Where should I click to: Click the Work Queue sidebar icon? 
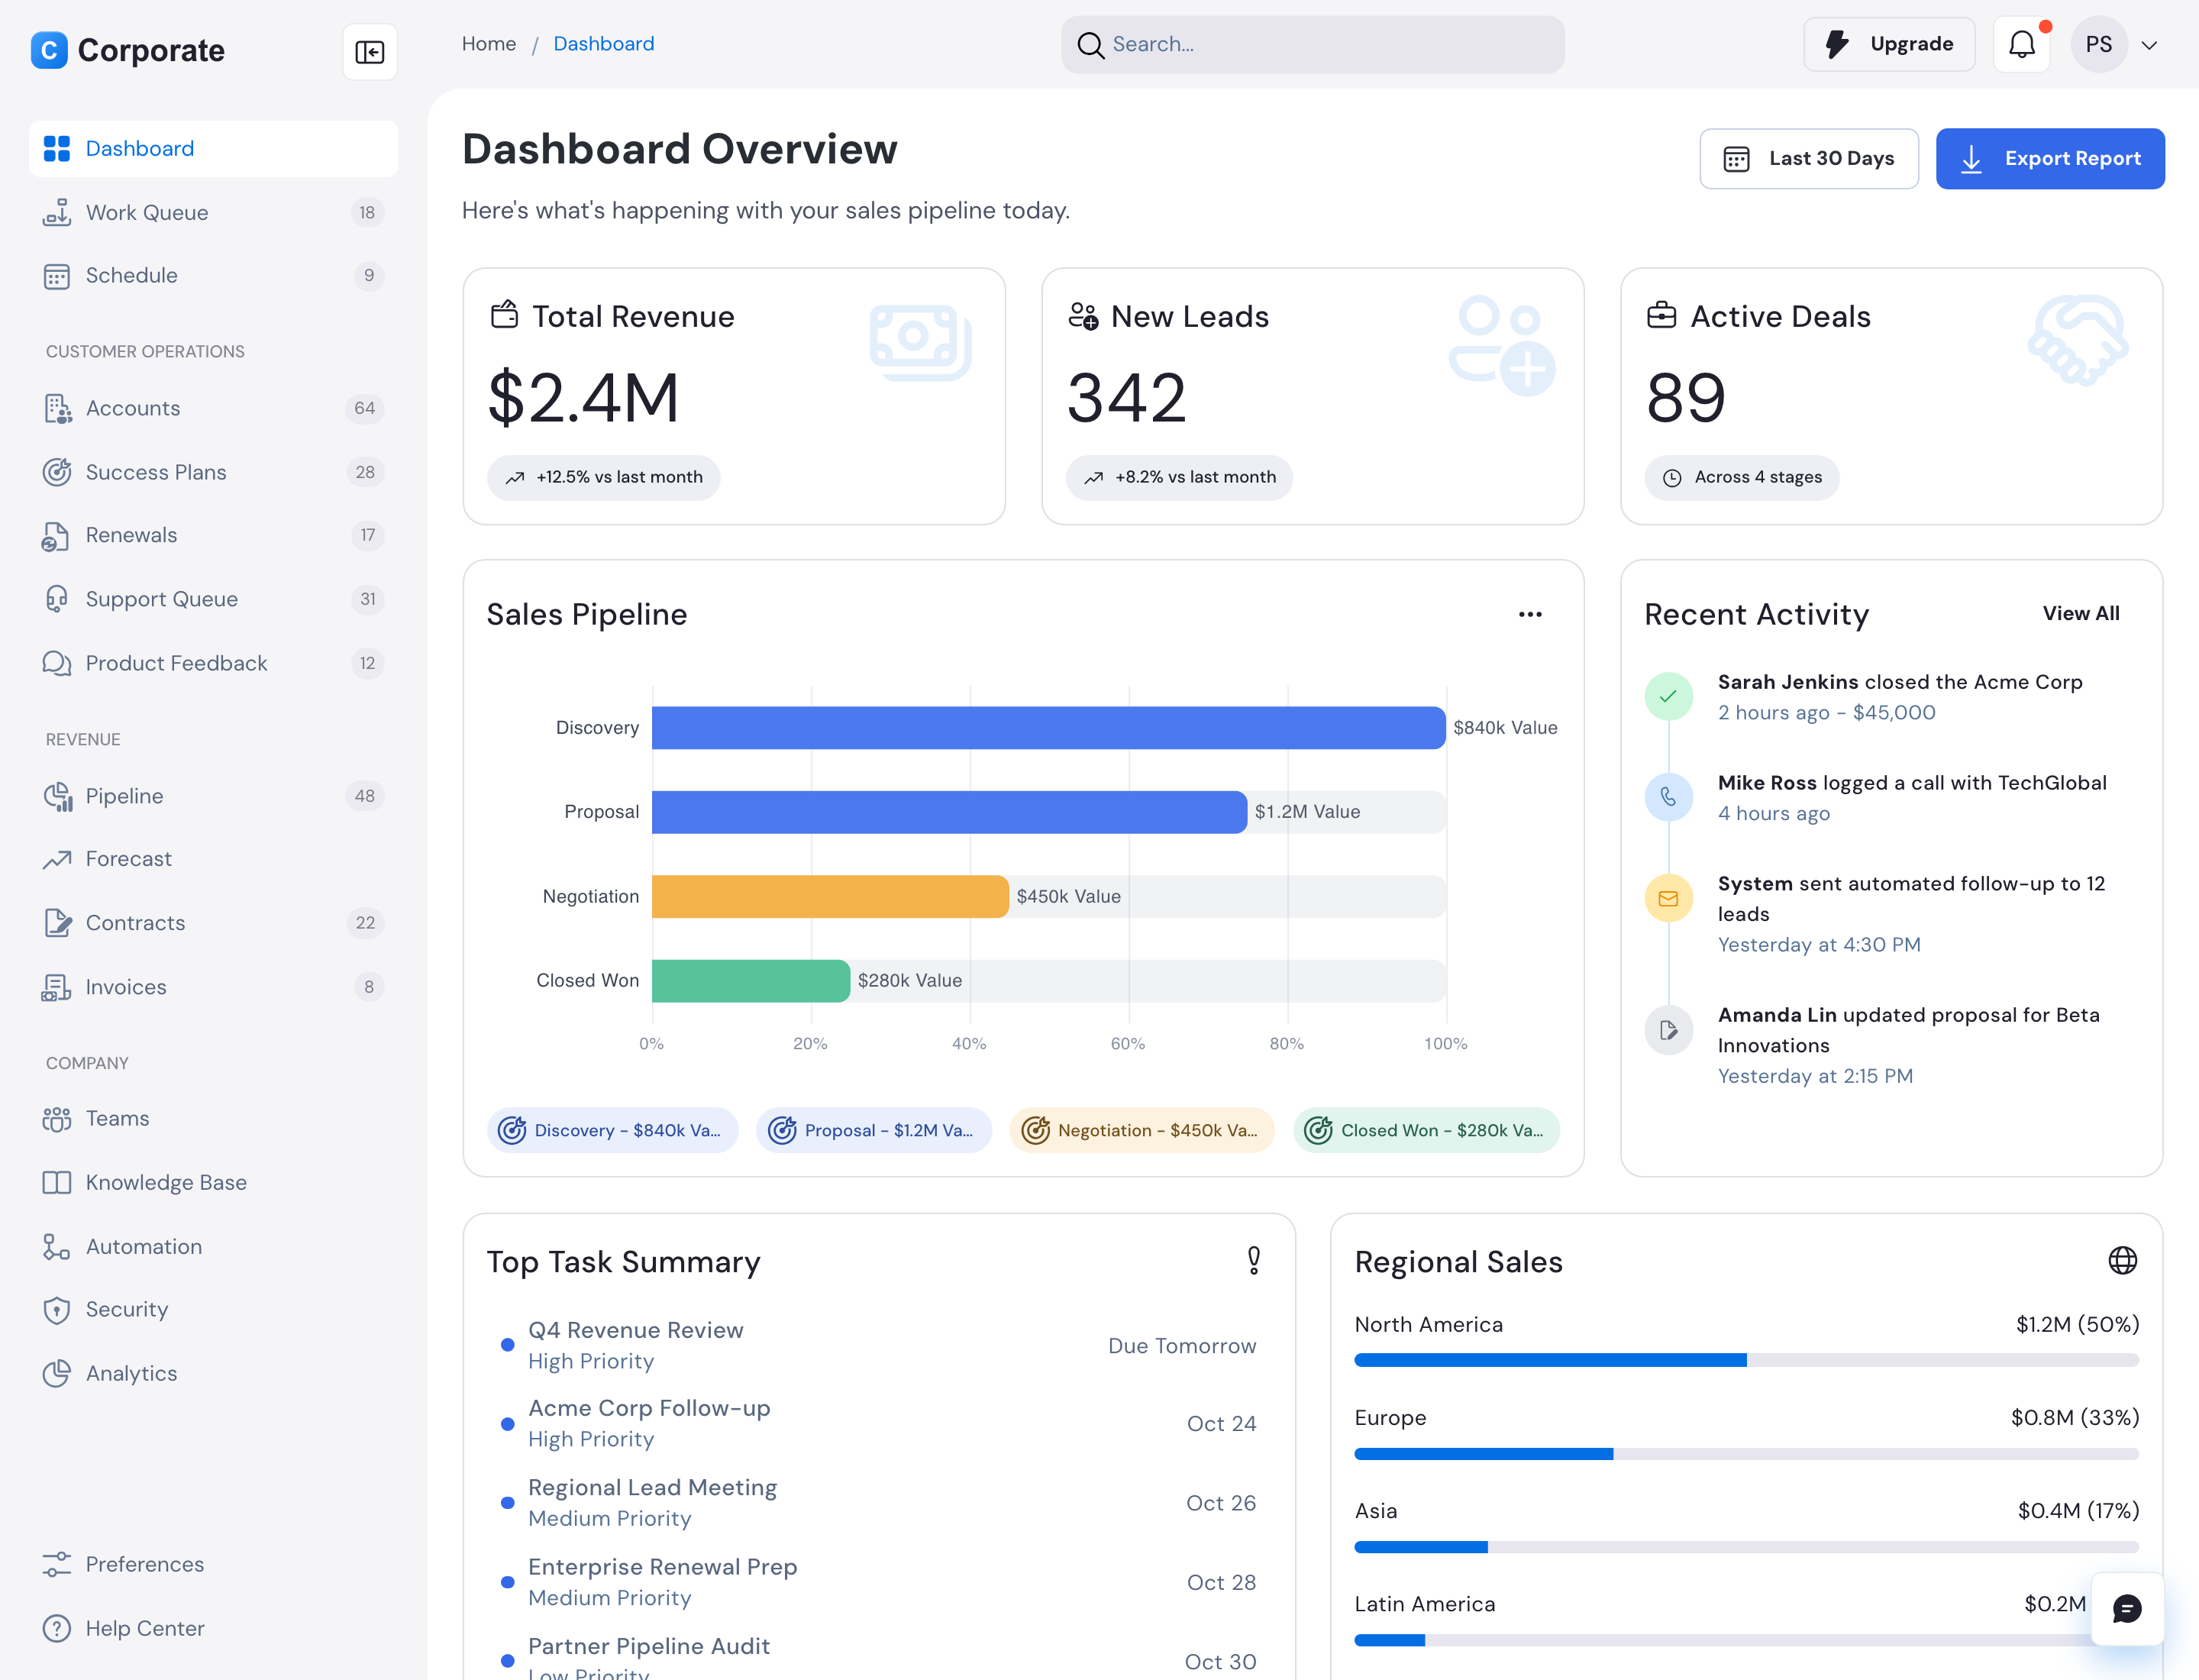click(57, 212)
